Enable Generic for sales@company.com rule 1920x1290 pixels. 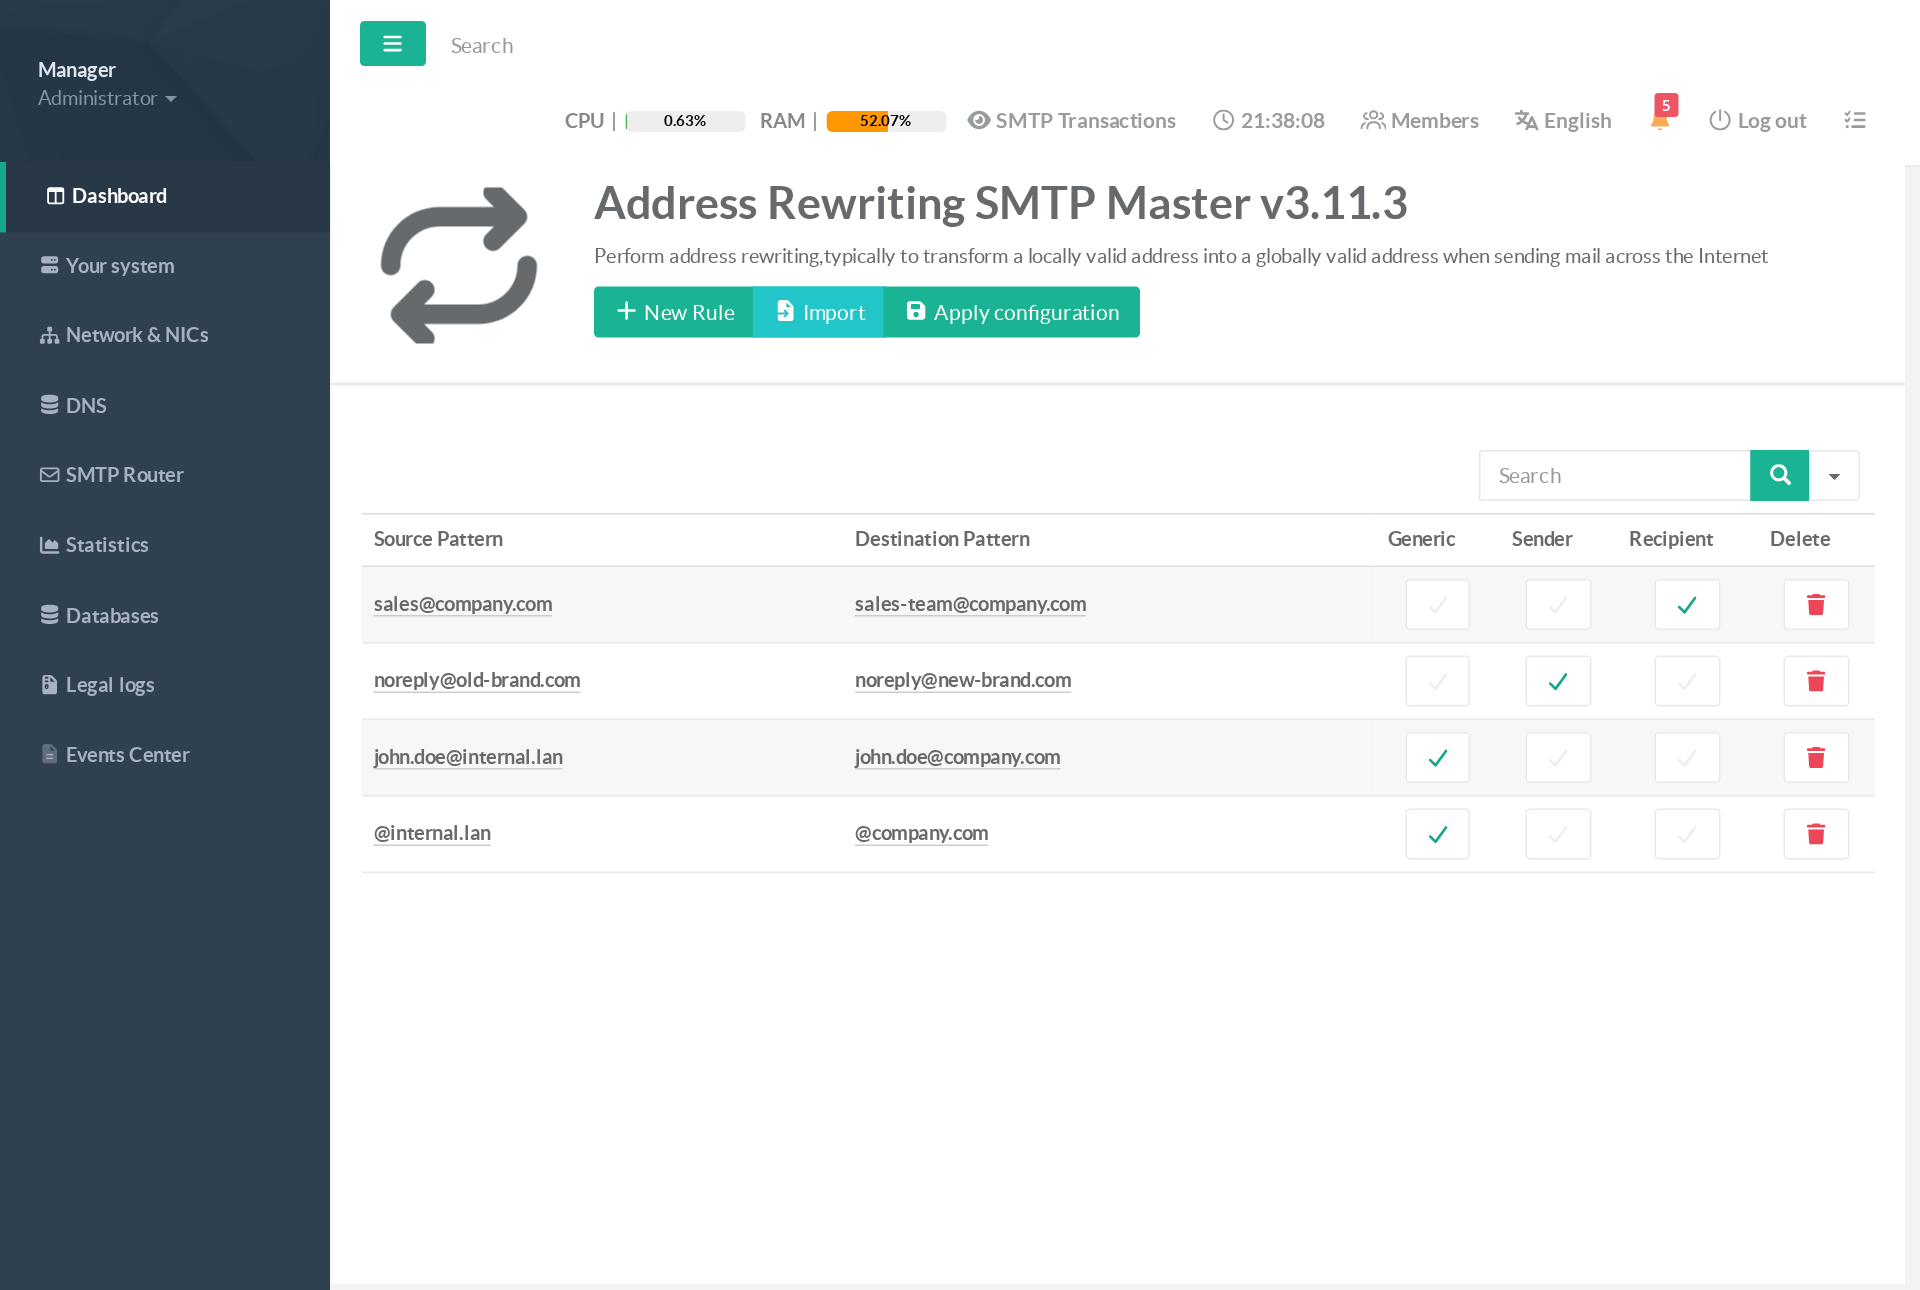tap(1437, 605)
